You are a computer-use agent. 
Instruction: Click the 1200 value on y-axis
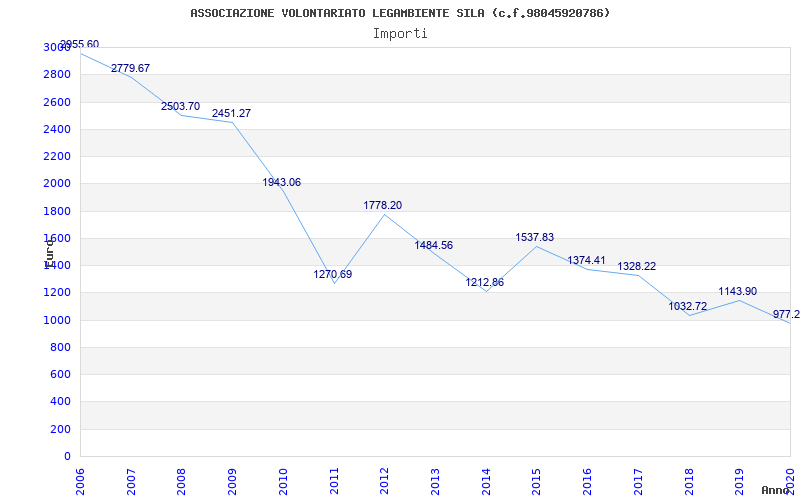[57, 293]
